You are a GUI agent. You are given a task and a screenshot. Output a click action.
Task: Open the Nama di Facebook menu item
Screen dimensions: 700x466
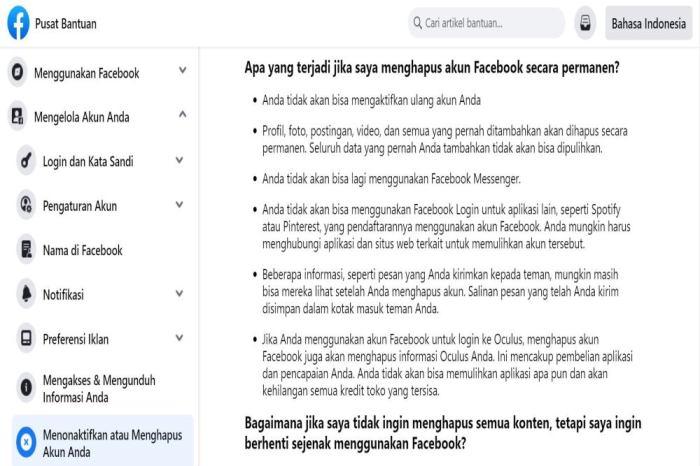coord(103,250)
